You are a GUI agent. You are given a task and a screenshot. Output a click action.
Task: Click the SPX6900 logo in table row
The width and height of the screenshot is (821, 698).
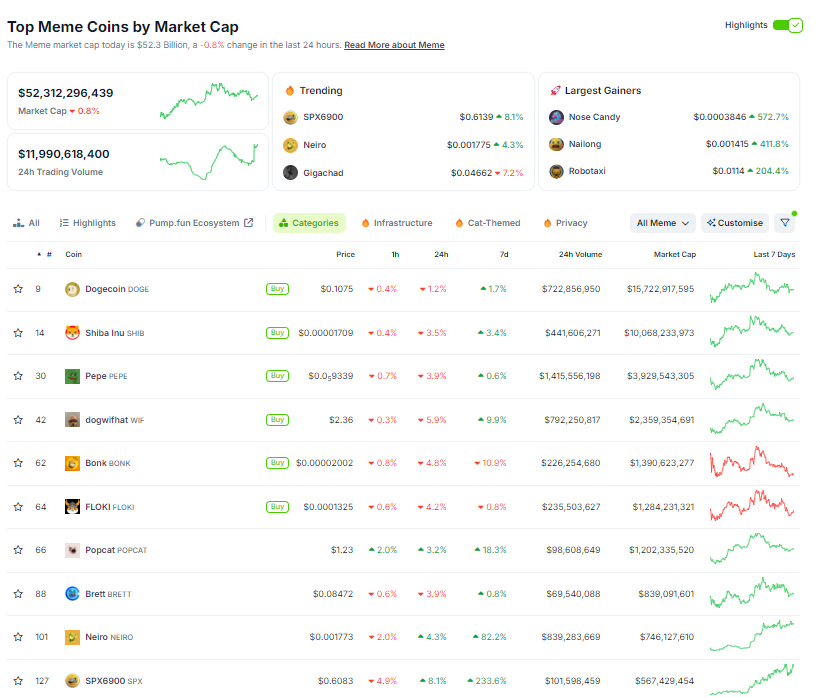pos(72,680)
